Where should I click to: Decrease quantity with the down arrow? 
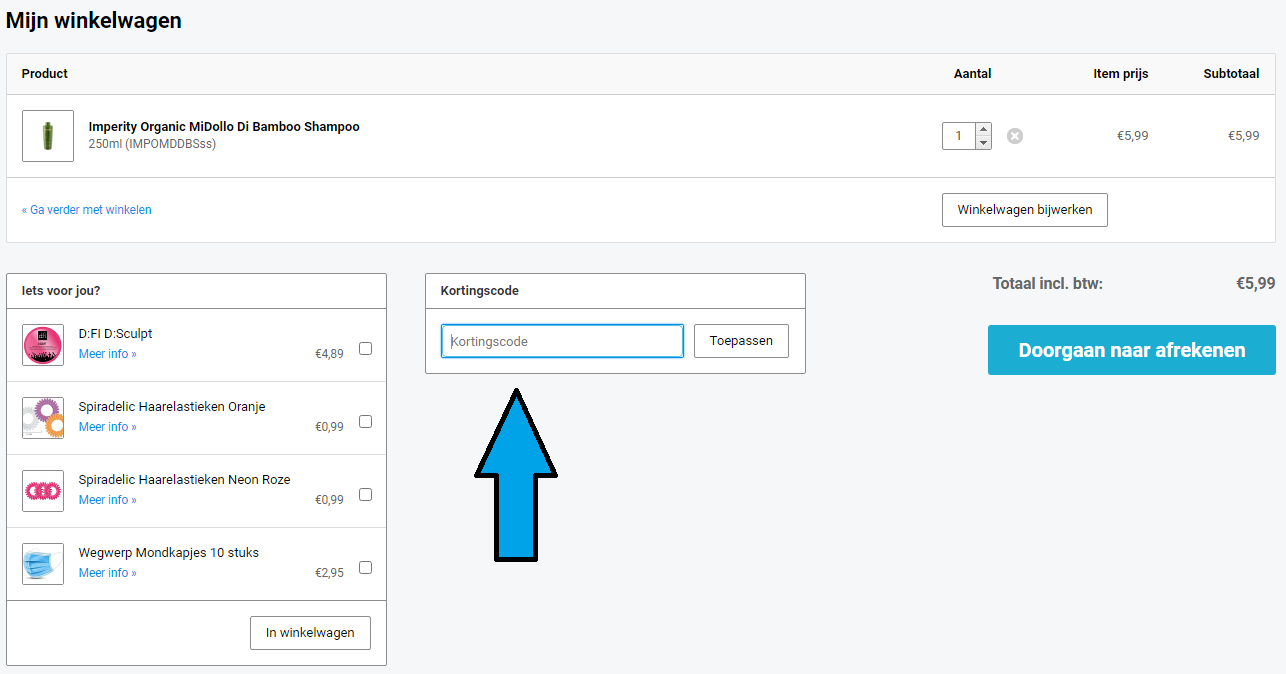[983, 143]
